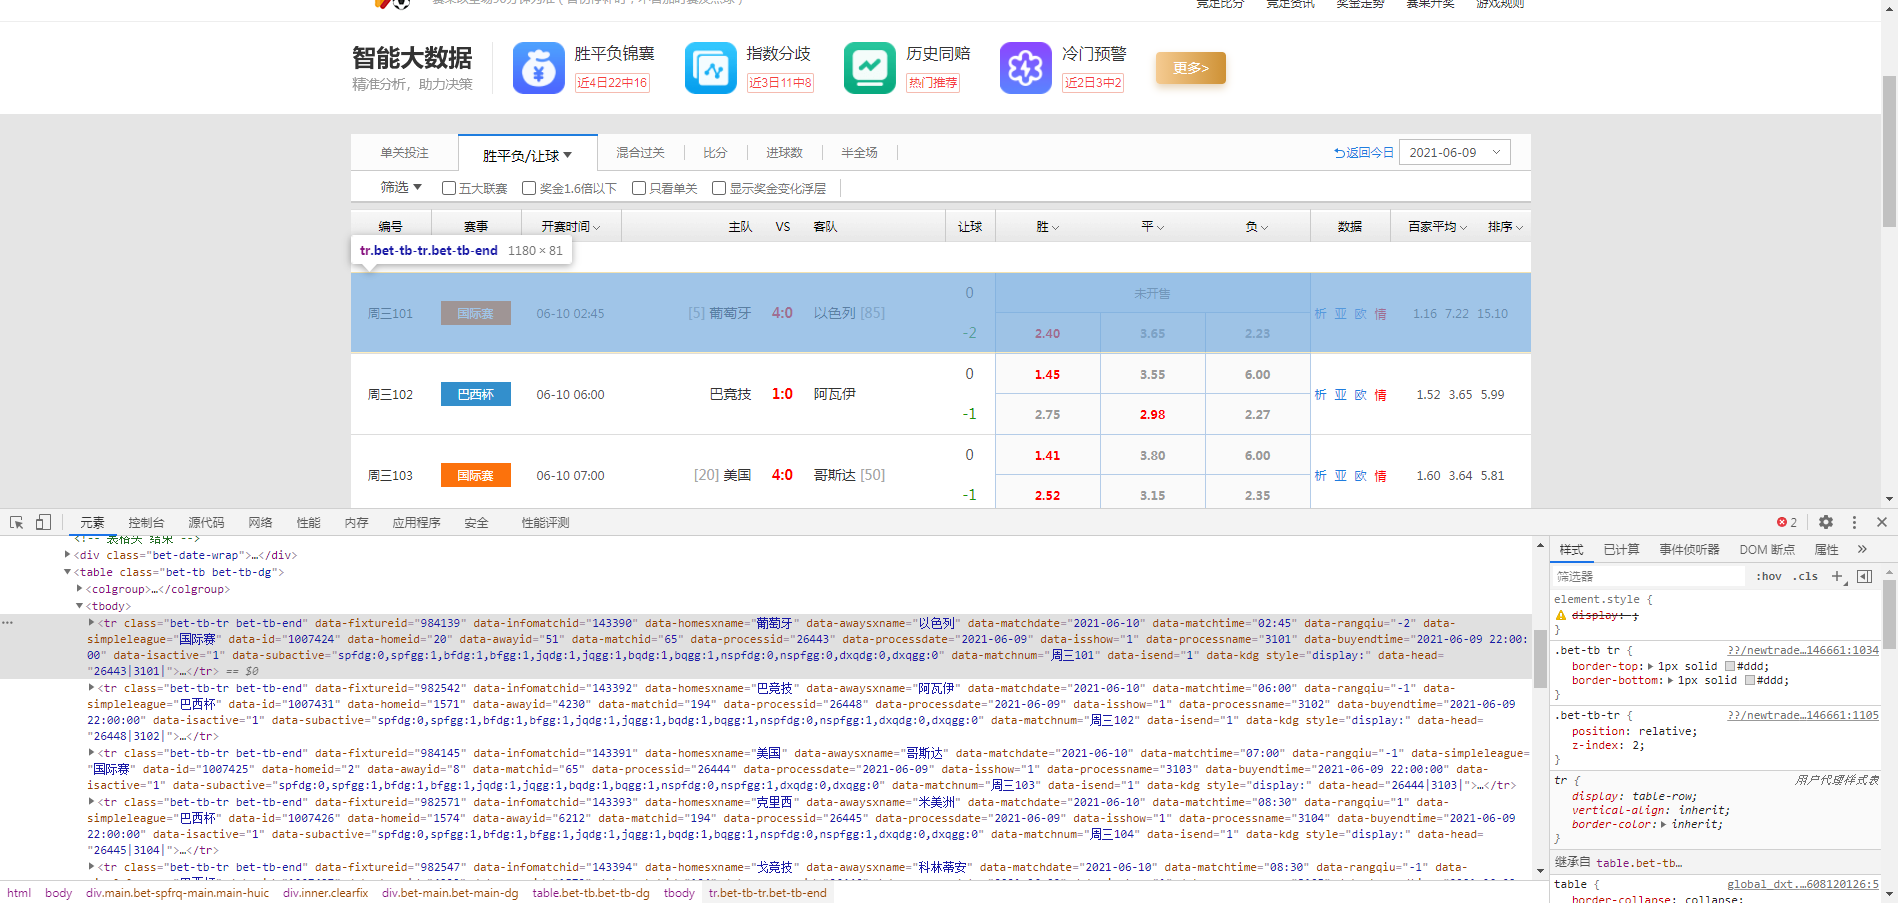Close the DevTools panel

[1881, 522]
